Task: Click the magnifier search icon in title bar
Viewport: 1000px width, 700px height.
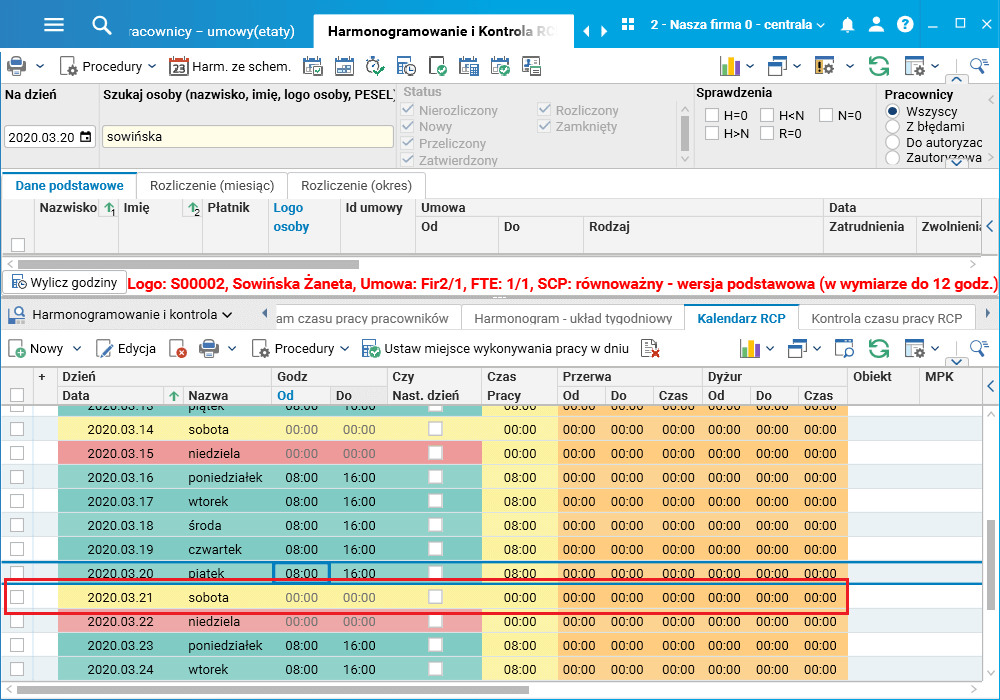Action: [x=102, y=26]
